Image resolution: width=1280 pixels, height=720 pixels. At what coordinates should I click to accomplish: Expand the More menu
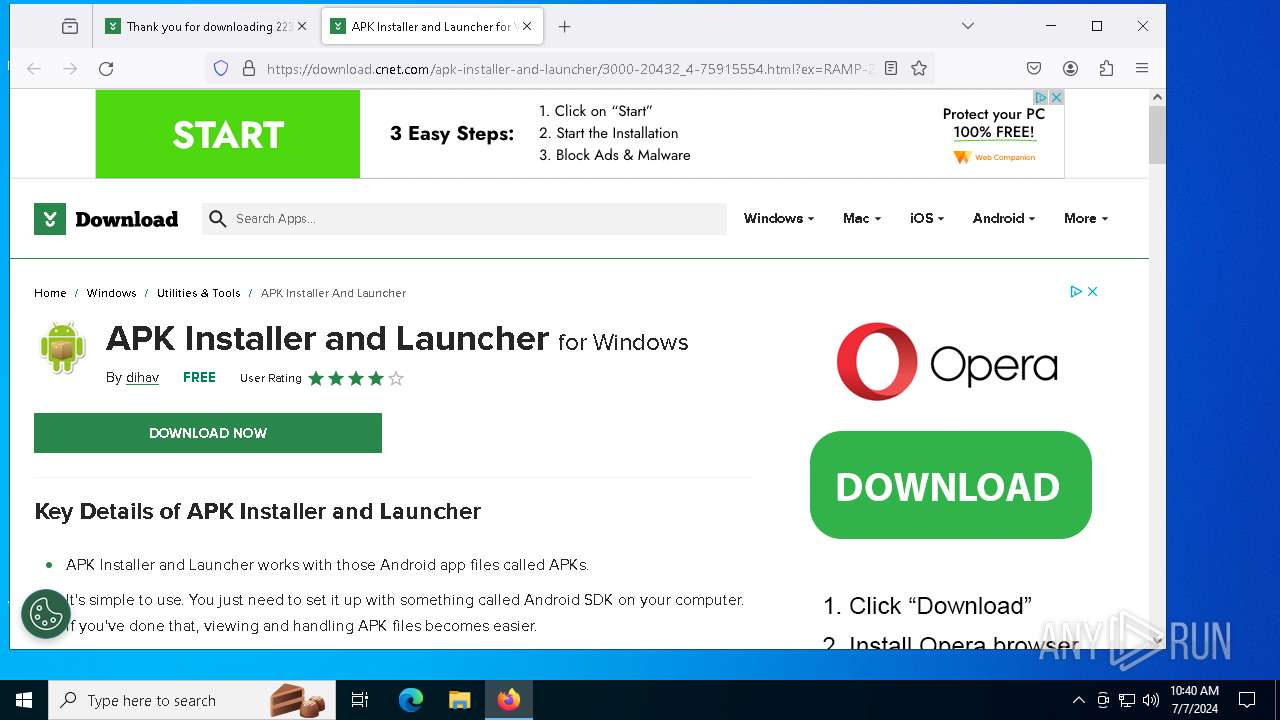point(1086,218)
